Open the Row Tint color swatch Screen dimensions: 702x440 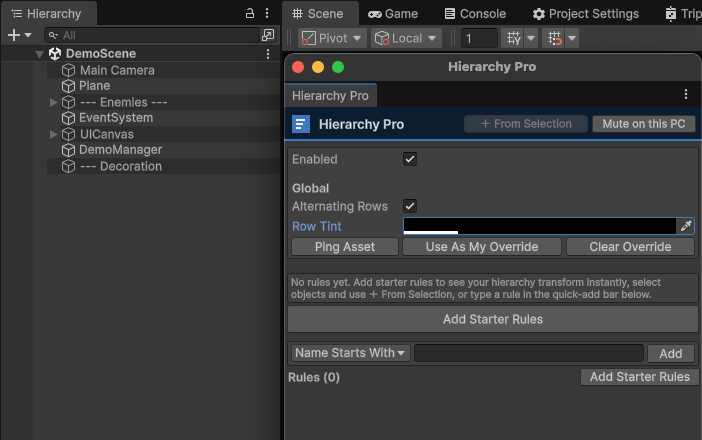539,226
